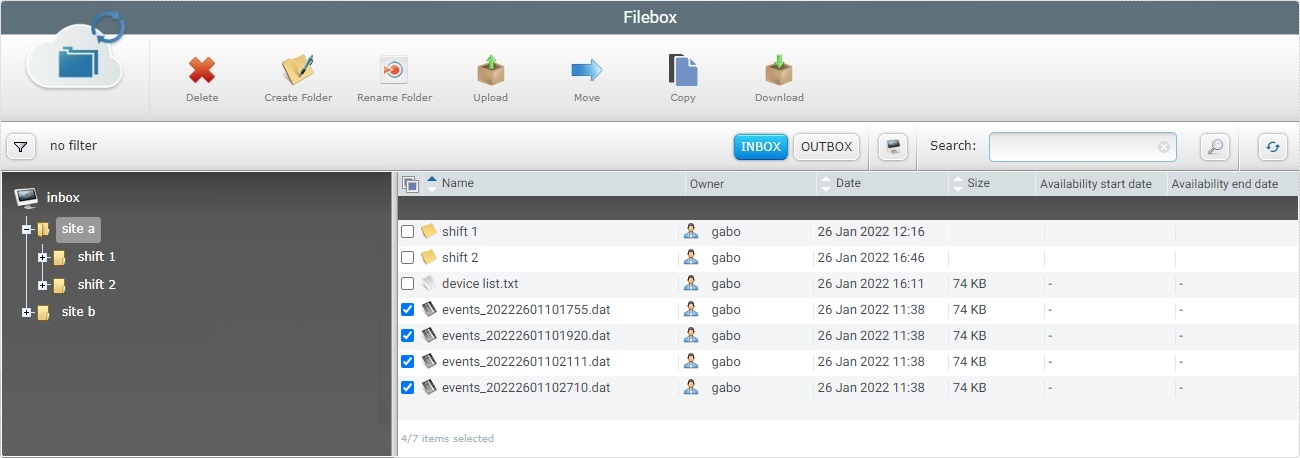This screenshot has width=1300, height=458.
Task: Click the device list.txt file name
Action: 480,283
